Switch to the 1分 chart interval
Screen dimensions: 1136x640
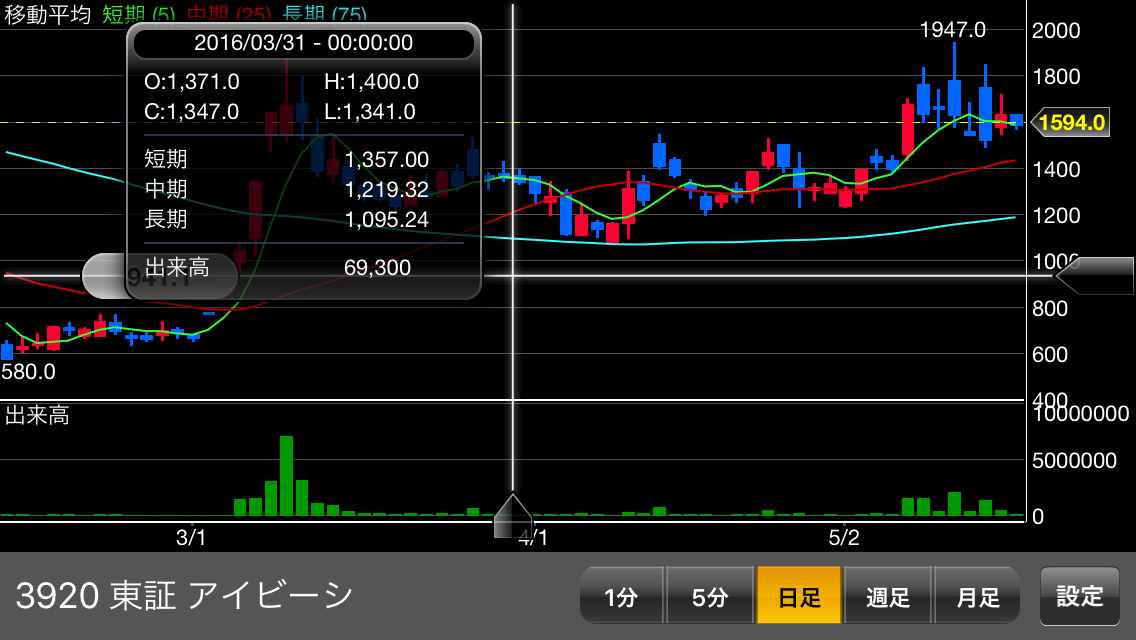point(621,597)
